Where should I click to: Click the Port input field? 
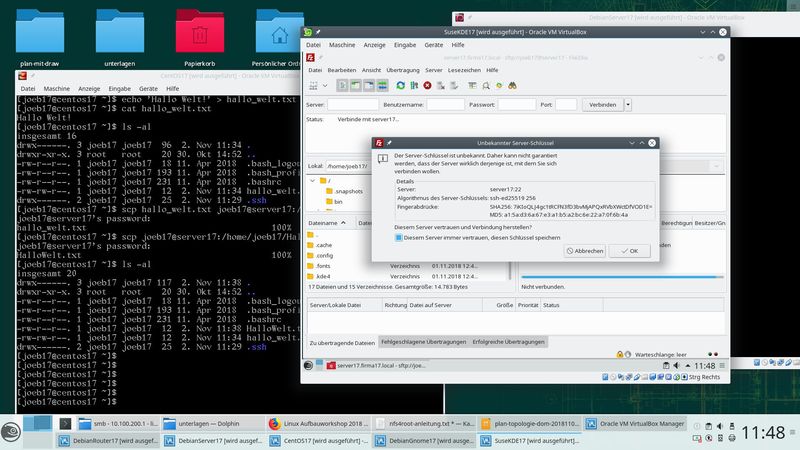click(566, 105)
